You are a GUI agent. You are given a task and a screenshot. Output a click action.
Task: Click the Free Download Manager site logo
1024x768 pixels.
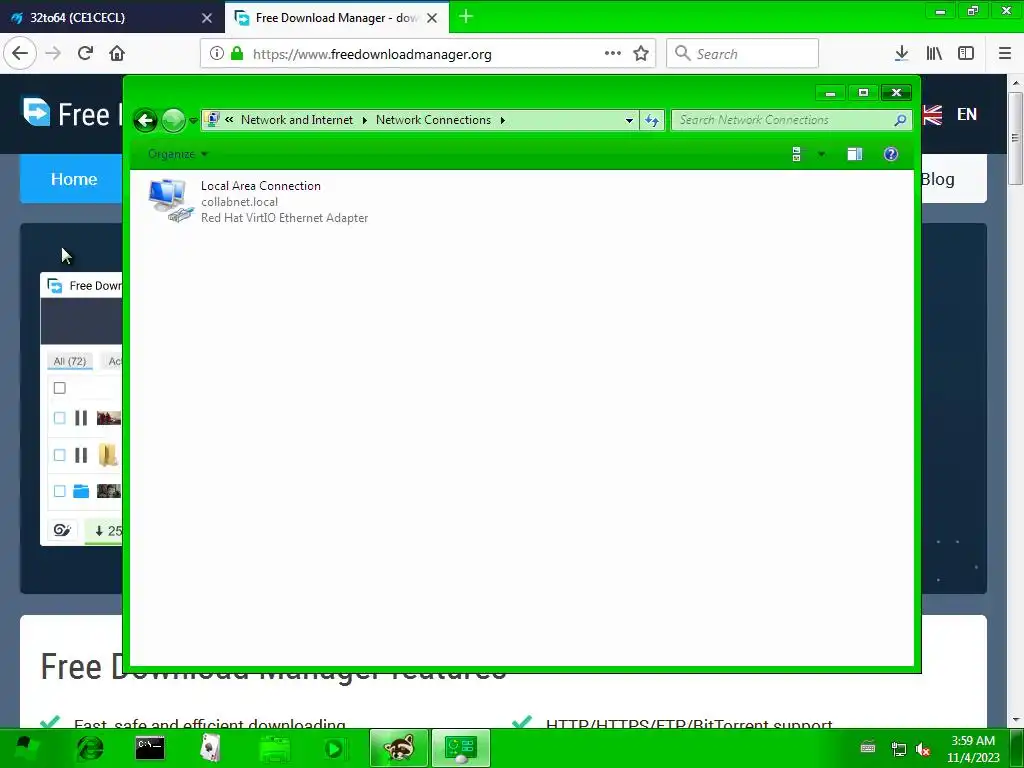tap(37, 112)
